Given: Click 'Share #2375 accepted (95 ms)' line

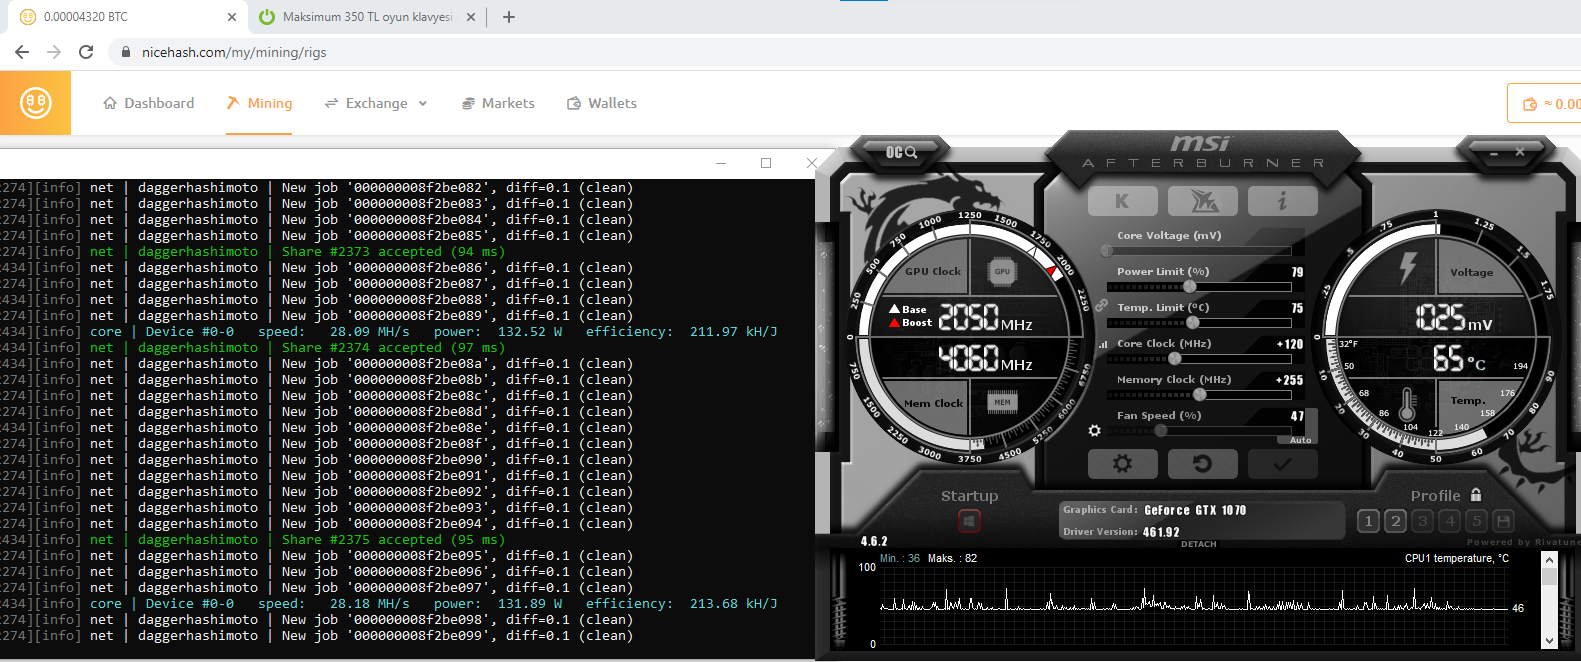Looking at the screenshot, I should [393, 540].
